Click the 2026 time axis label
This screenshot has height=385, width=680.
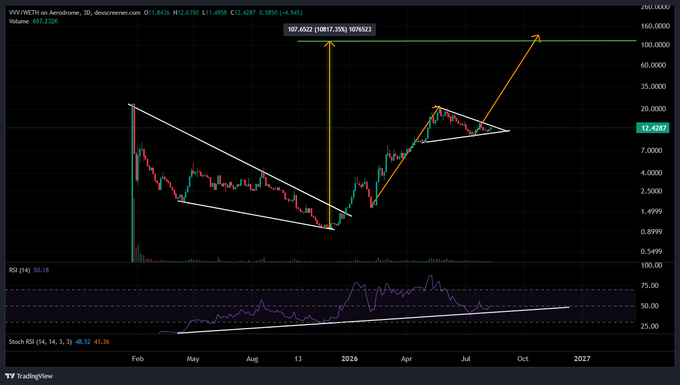click(350, 359)
